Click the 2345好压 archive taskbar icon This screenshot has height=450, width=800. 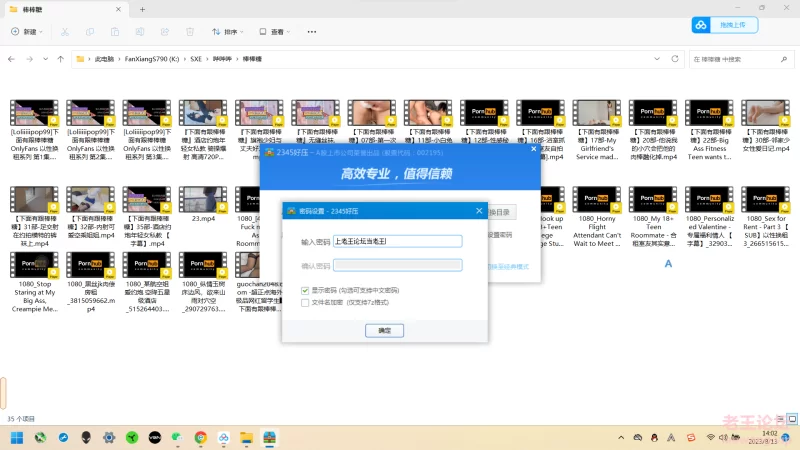point(269,437)
